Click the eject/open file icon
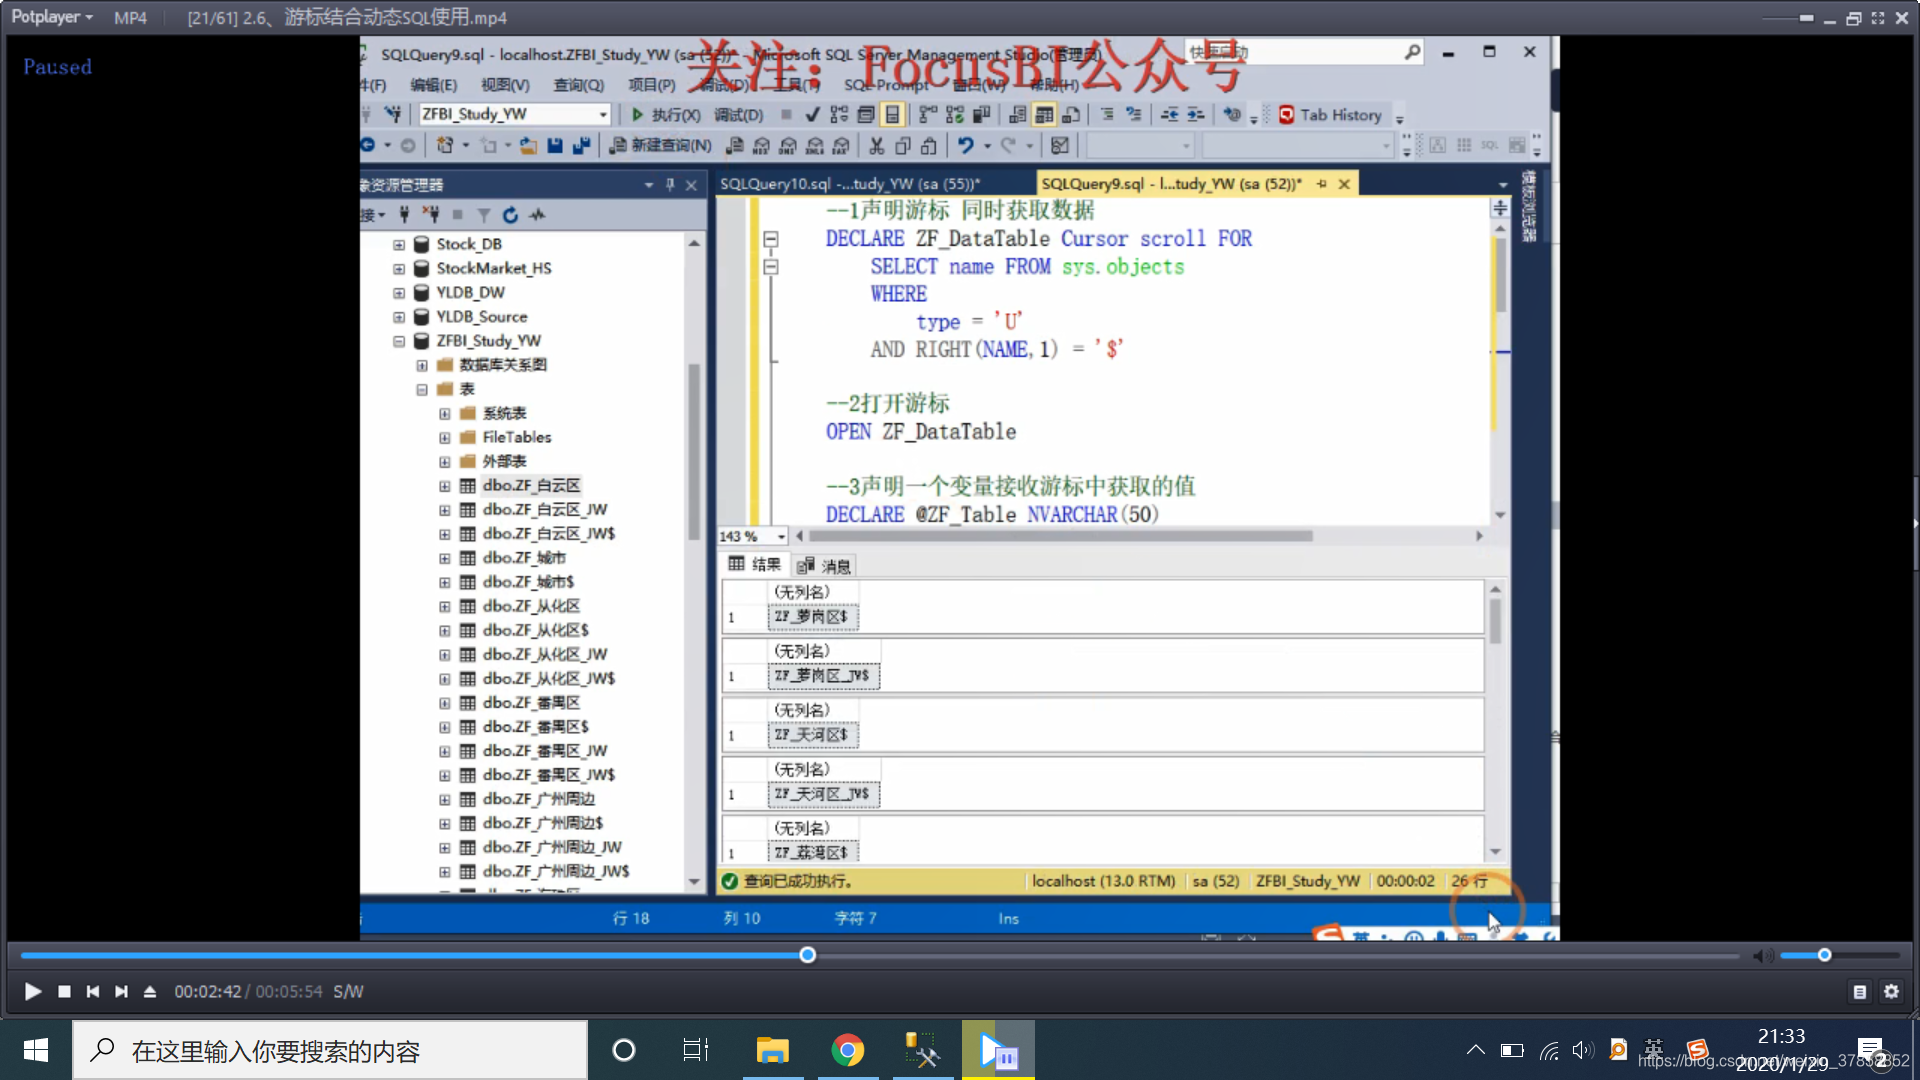The height and width of the screenshot is (1080, 1920). pos(150,991)
